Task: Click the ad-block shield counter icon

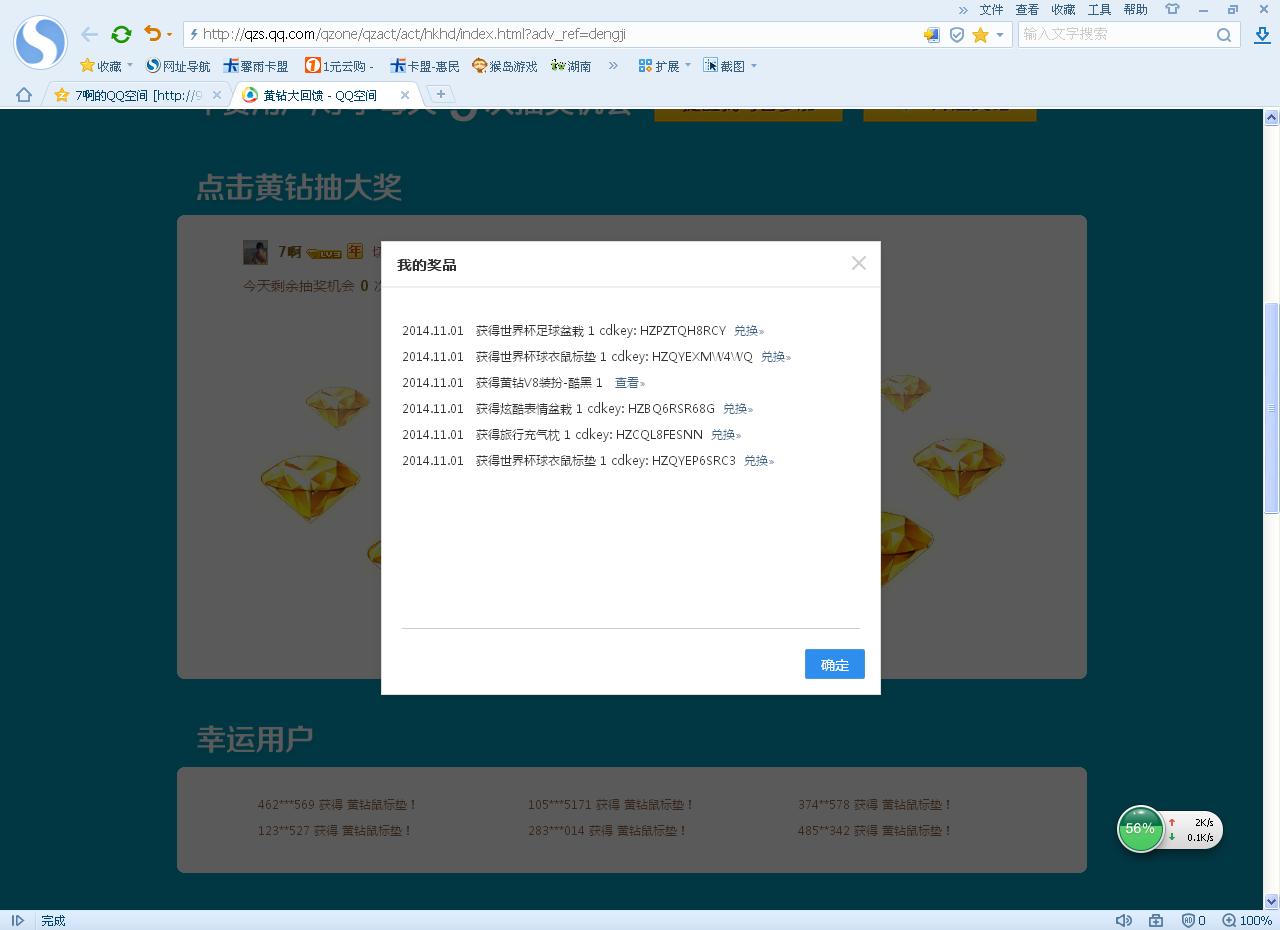Action: [x=1194, y=920]
